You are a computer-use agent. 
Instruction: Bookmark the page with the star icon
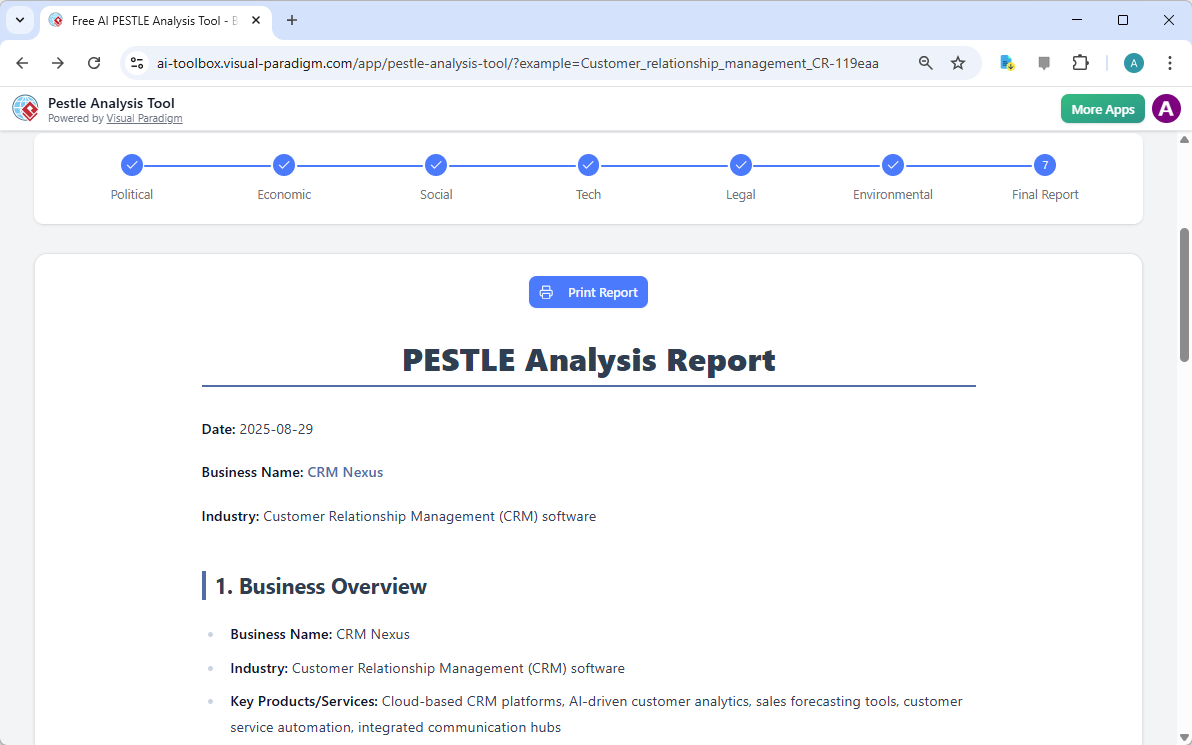click(x=958, y=62)
